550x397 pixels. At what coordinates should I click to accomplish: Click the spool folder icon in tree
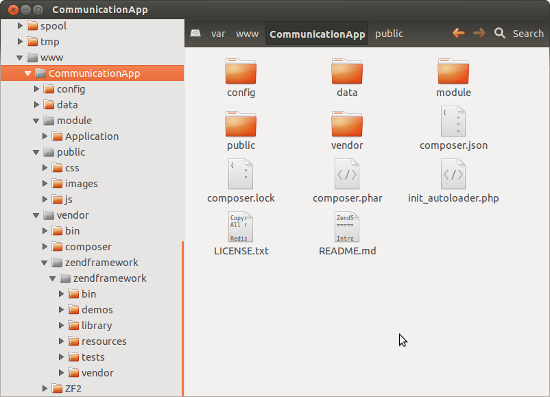(x=33, y=26)
